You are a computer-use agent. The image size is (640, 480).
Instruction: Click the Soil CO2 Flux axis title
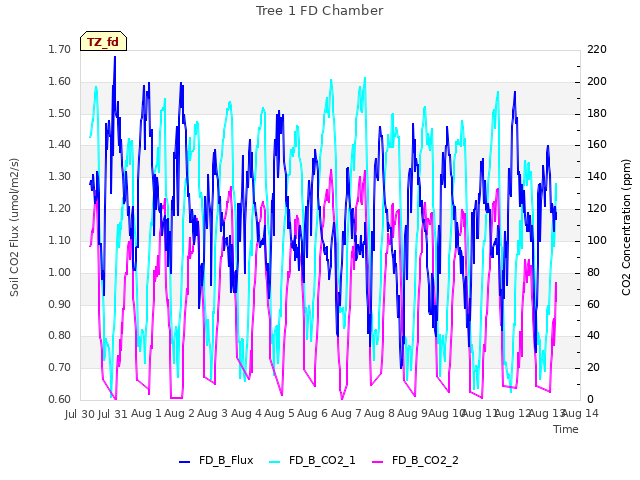[14, 227]
